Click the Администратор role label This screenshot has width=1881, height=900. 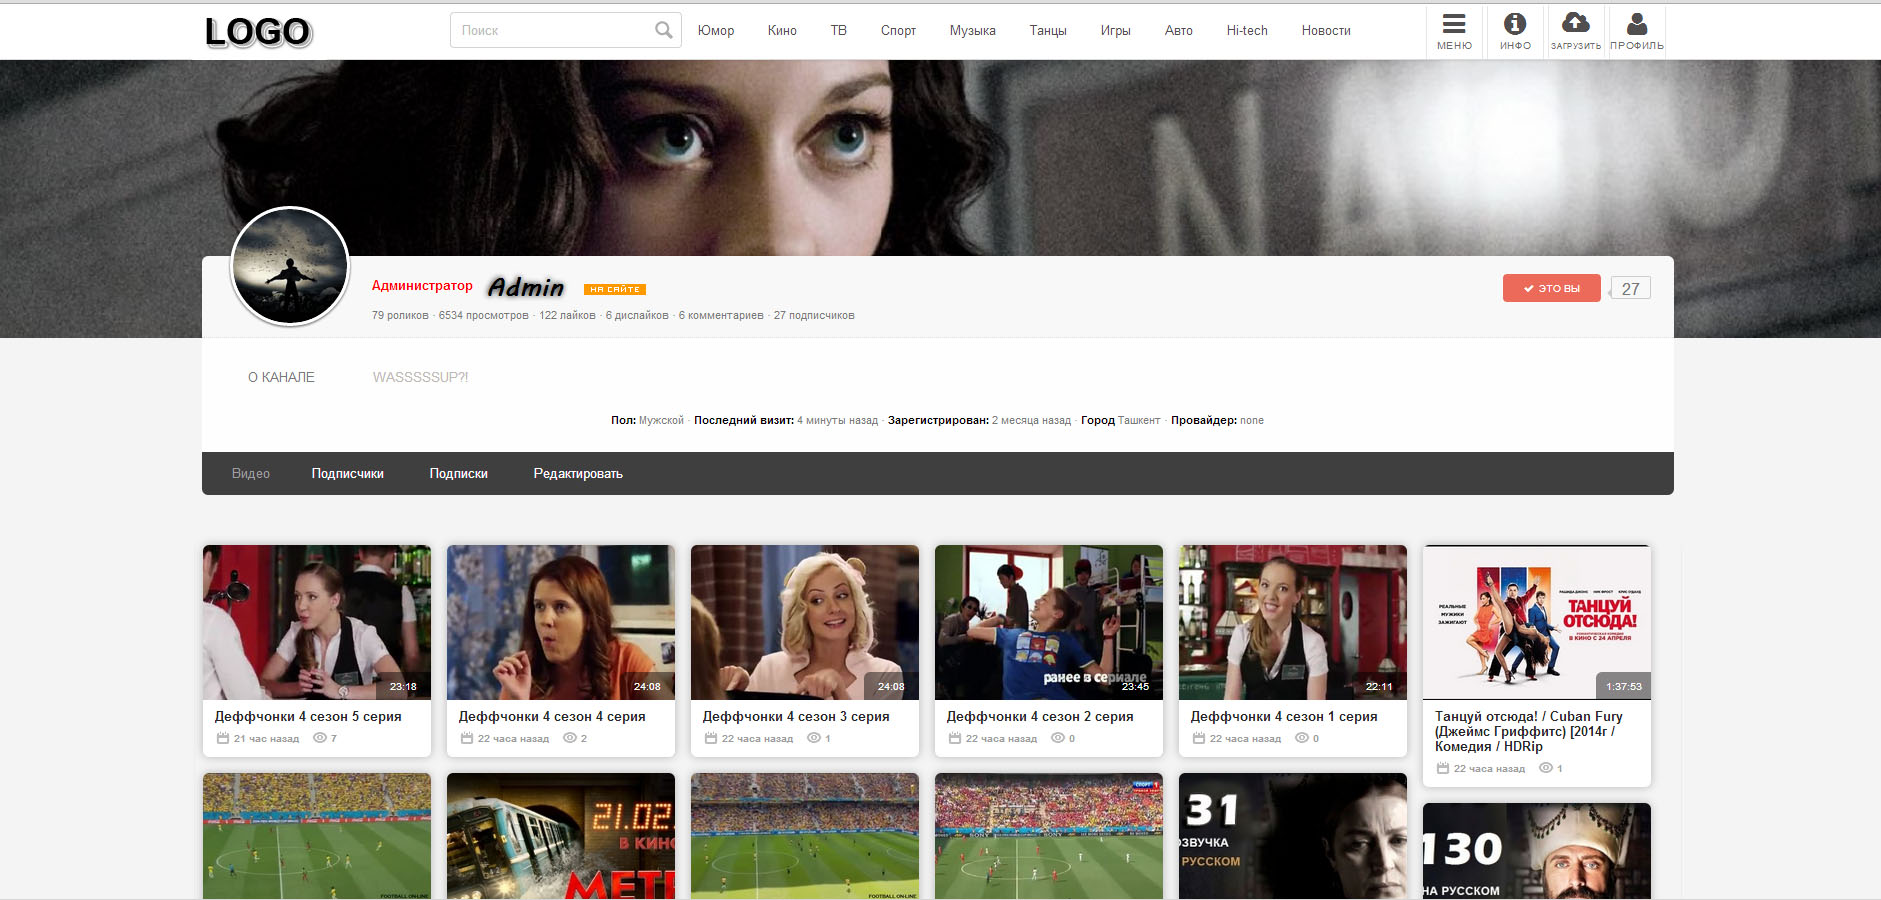coord(422,285)
